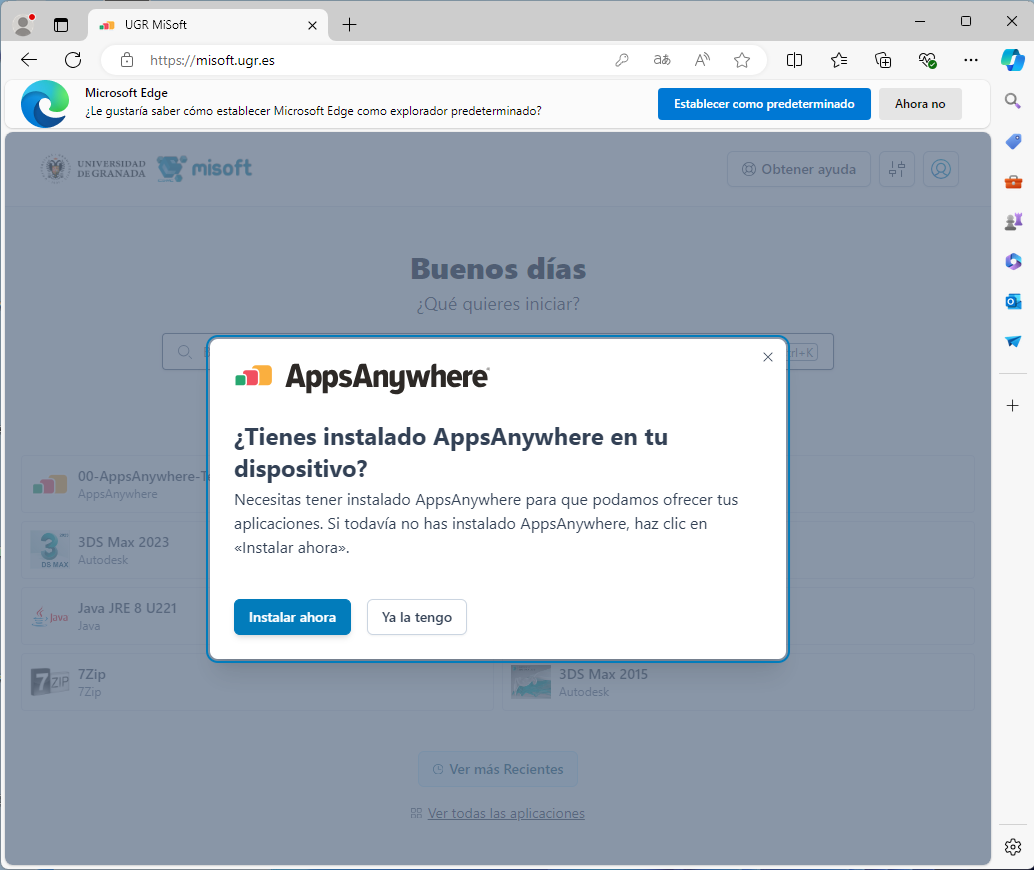Open the browser profile icon
Viewport: 1034px width, 870px height.
[x=24, y=25]
